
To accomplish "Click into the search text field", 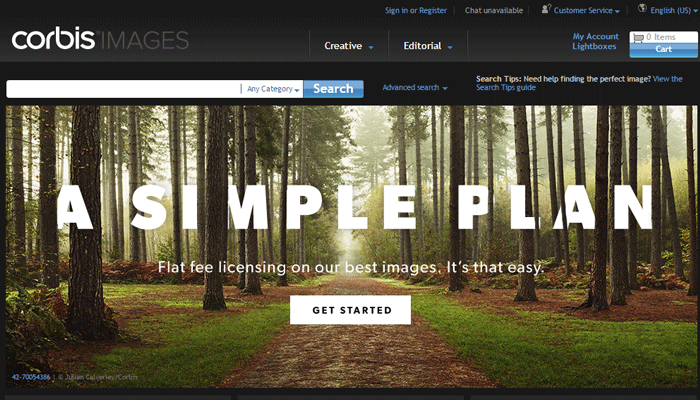I will [124, 89].
